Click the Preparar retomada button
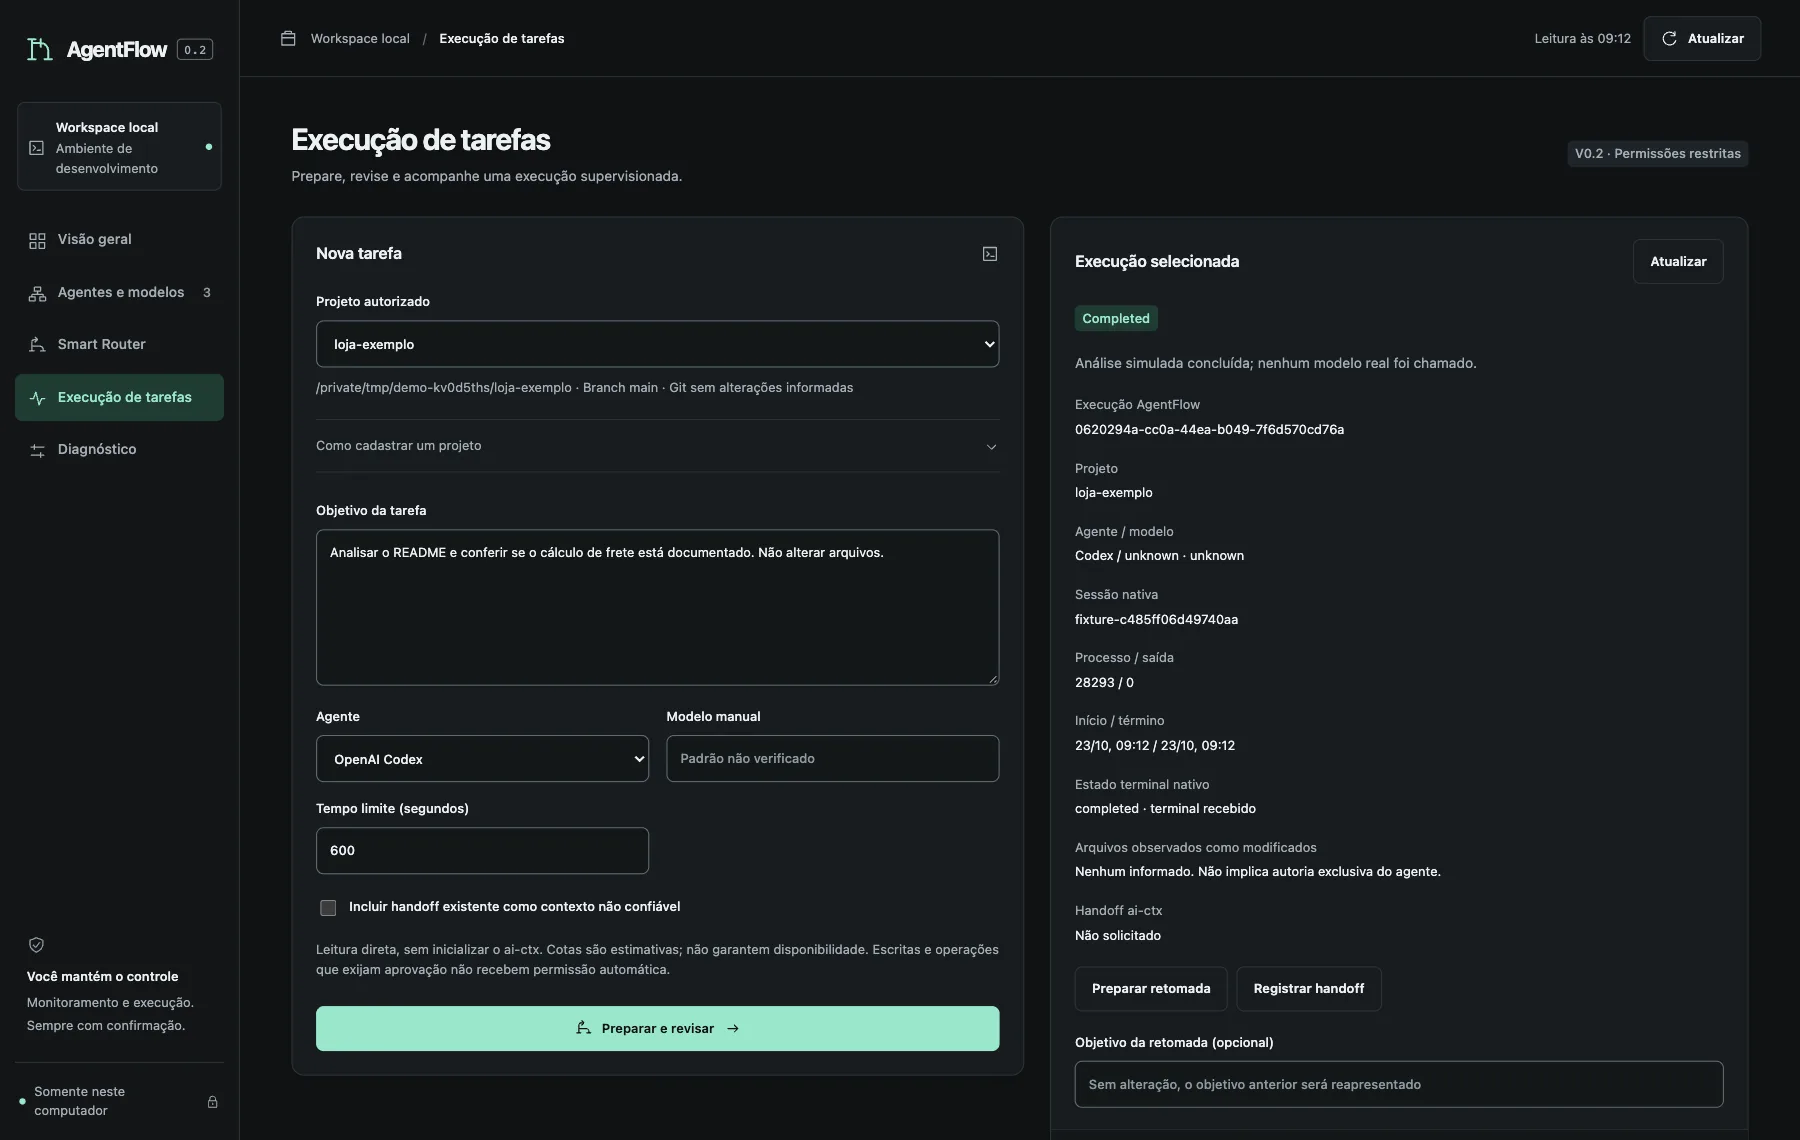Screen dimensions: 1800x1140 pyautogui.click(x=1151, y=989)
